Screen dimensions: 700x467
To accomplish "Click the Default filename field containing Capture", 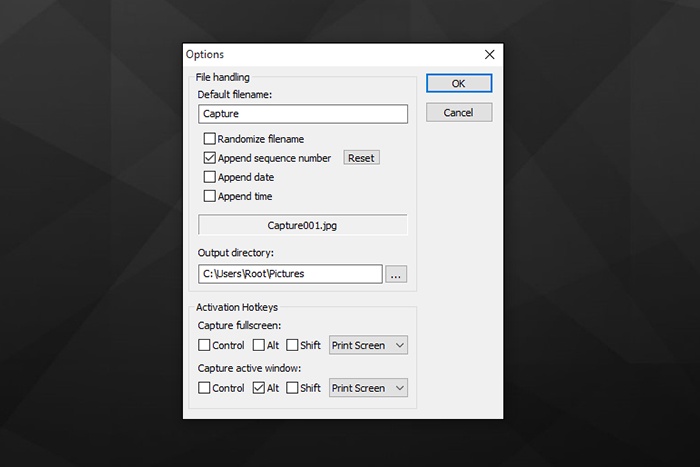I will point(303,114).
